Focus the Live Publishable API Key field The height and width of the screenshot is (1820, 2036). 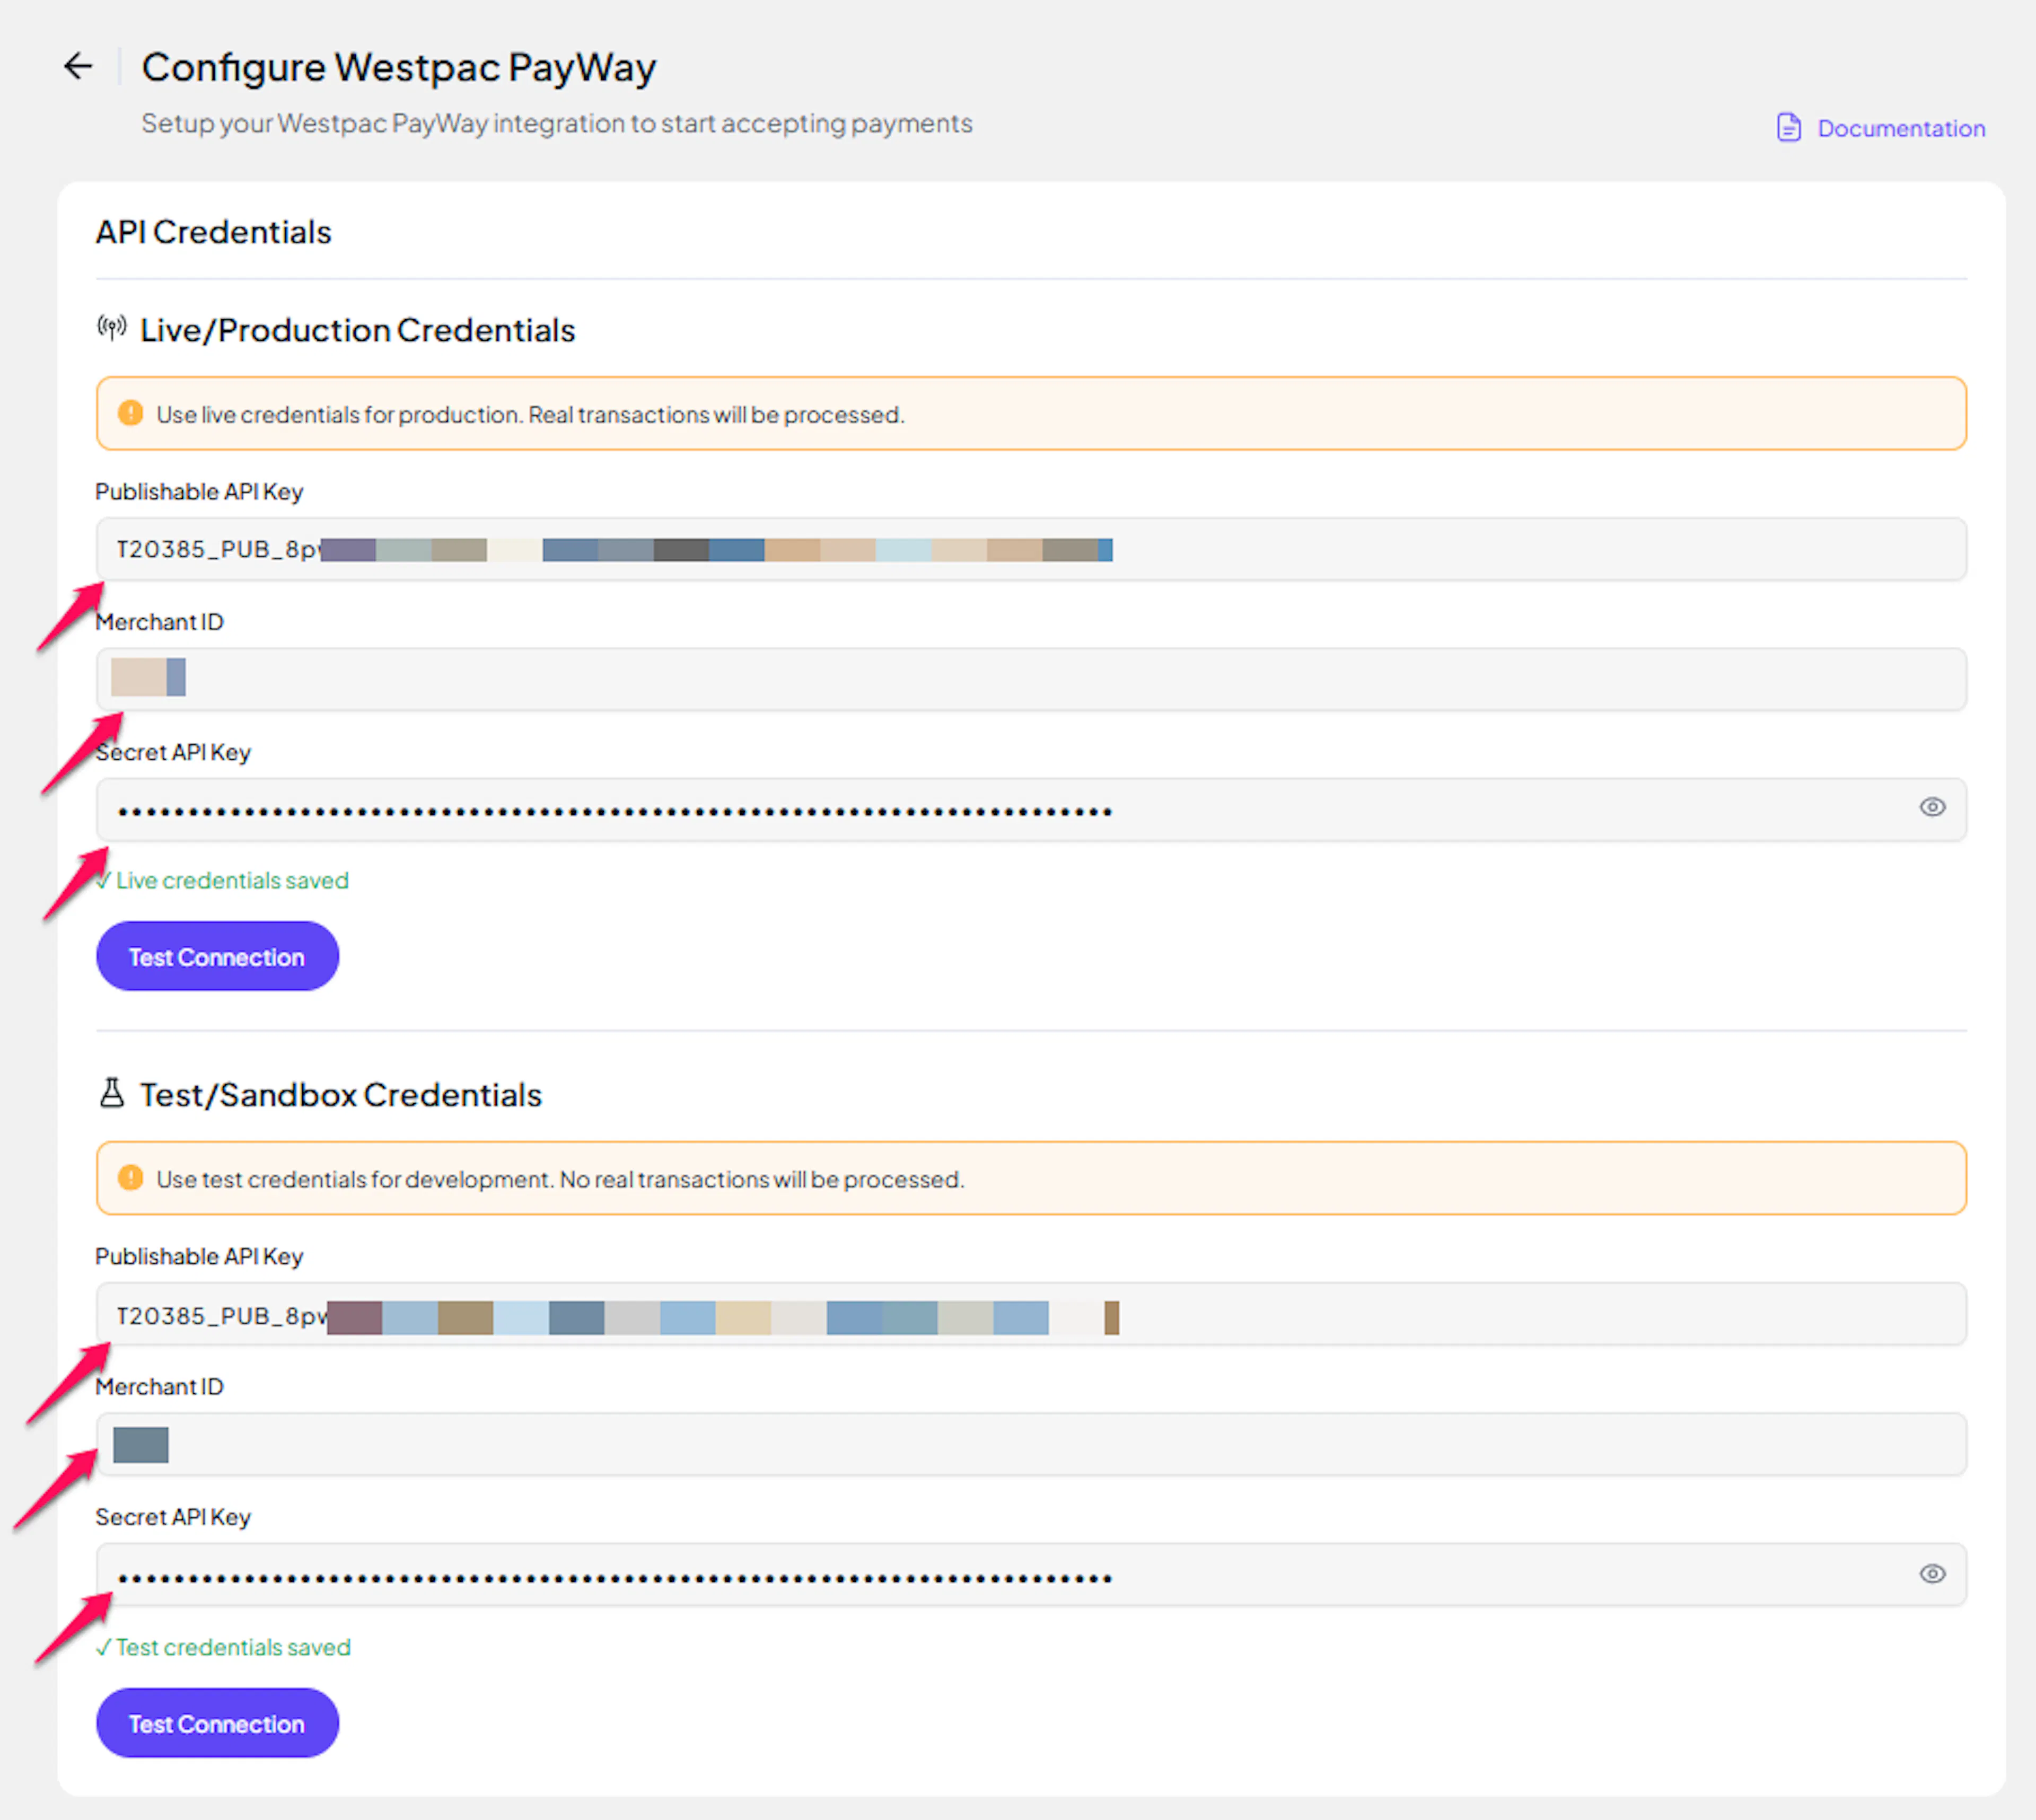click(1031, 549)
